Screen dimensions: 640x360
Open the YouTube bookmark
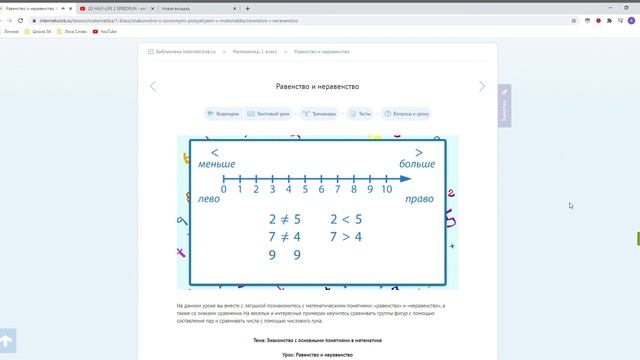pyautogui.click(x=105, y=31)
